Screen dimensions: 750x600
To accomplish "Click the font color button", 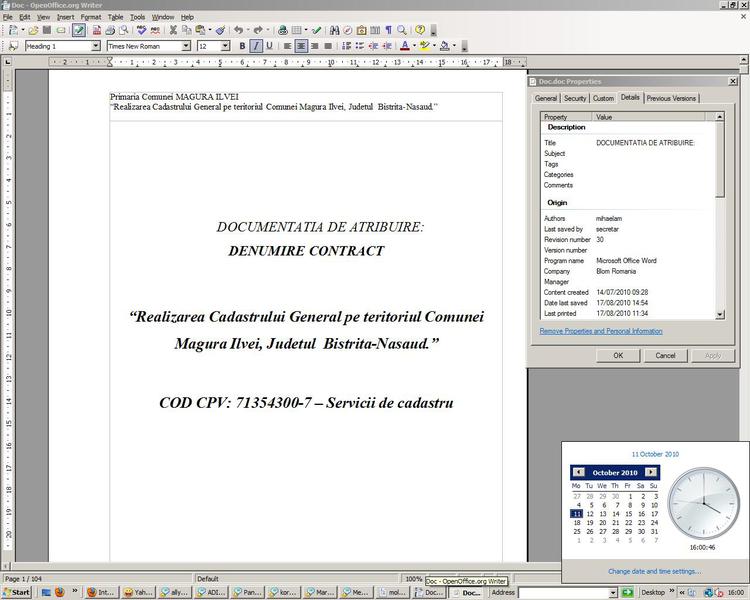I will (404, 46).
